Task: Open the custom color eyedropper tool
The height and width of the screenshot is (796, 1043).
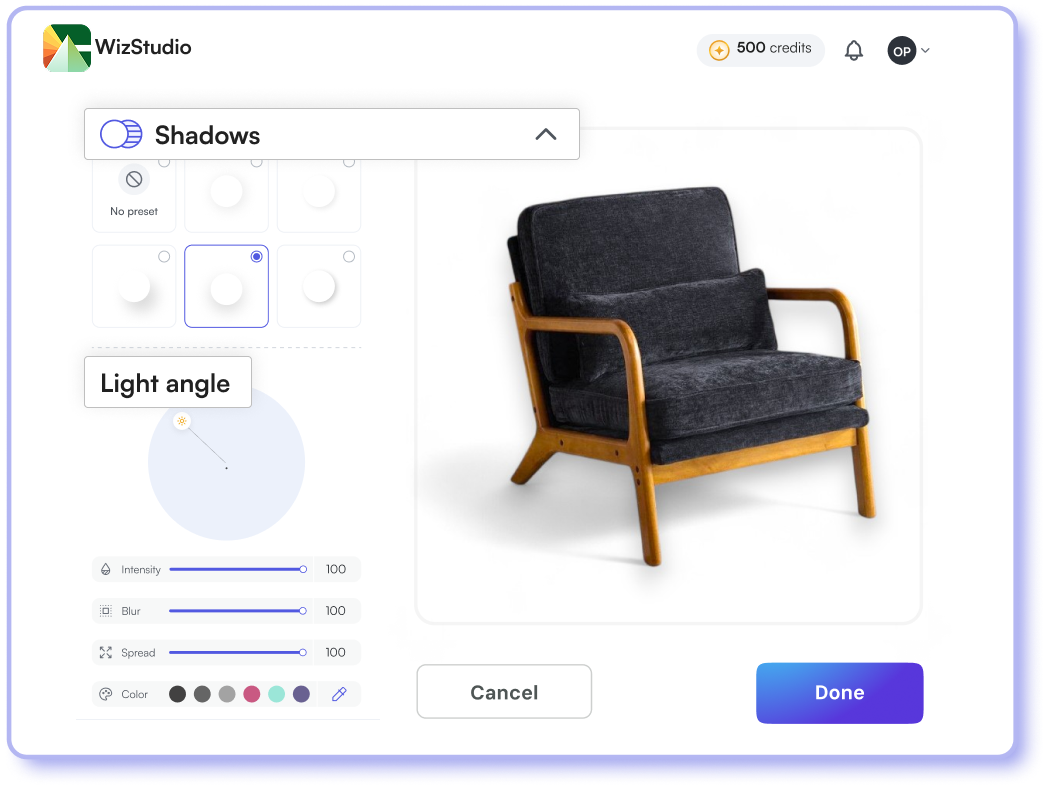Action: click(338, 694)
